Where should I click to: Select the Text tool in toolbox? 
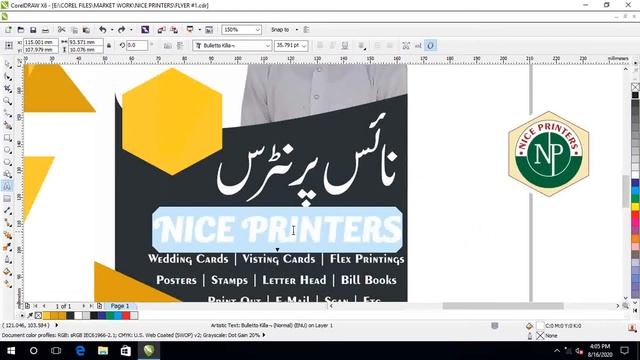pyautogui.click(x=7, y=187)
